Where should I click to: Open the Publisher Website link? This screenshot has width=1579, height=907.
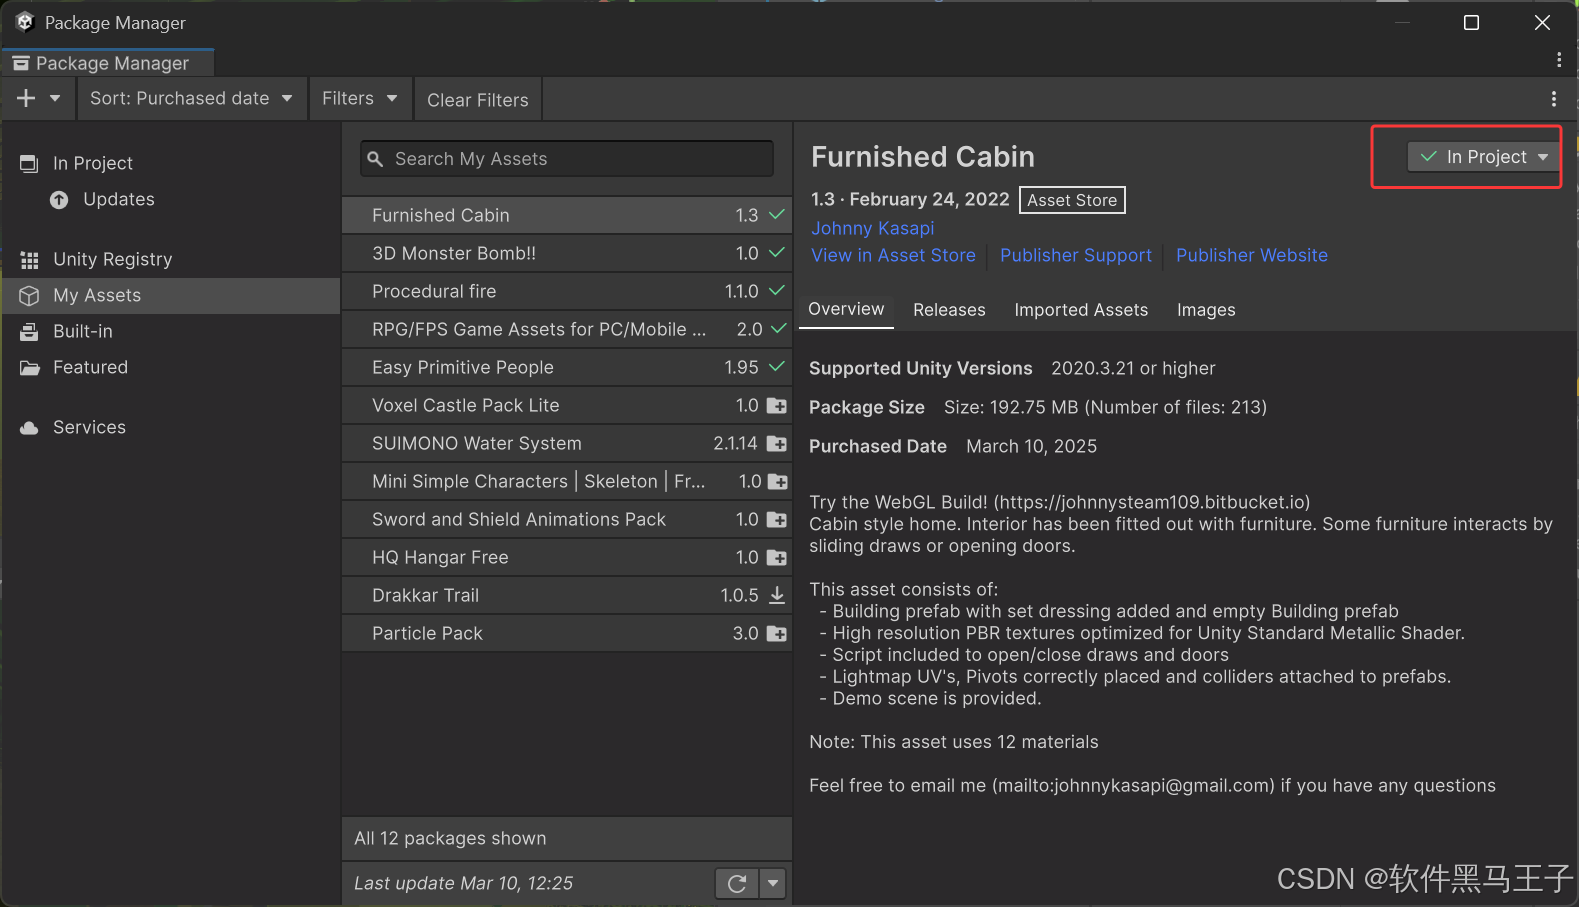pyautogui.click(x=1252, y=255)
